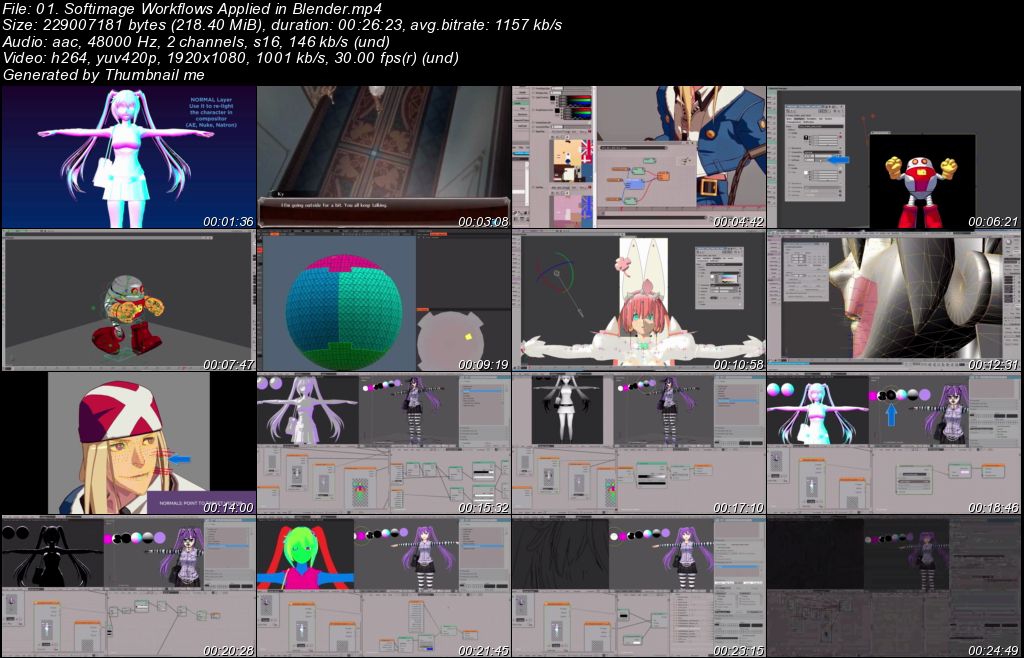Click the "Generated by Thumbnail me" line
Screen dimensions: 1024x658
103,74
